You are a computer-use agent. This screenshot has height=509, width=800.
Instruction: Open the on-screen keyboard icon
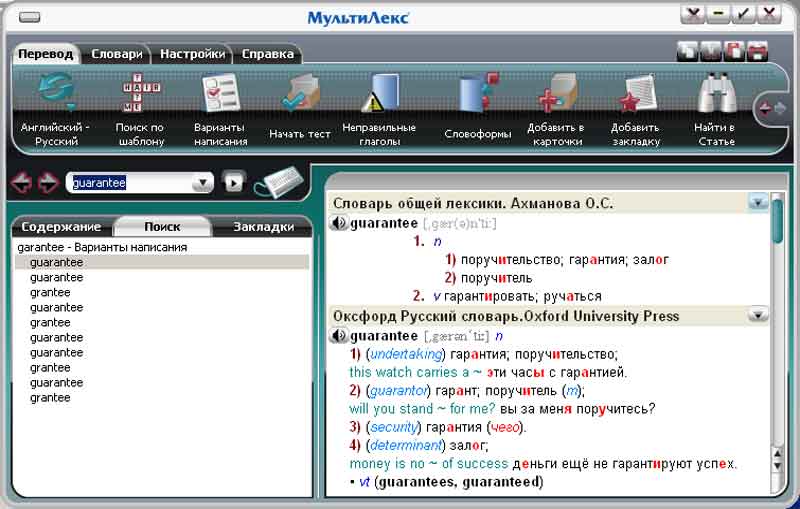(x=281, y=182)
